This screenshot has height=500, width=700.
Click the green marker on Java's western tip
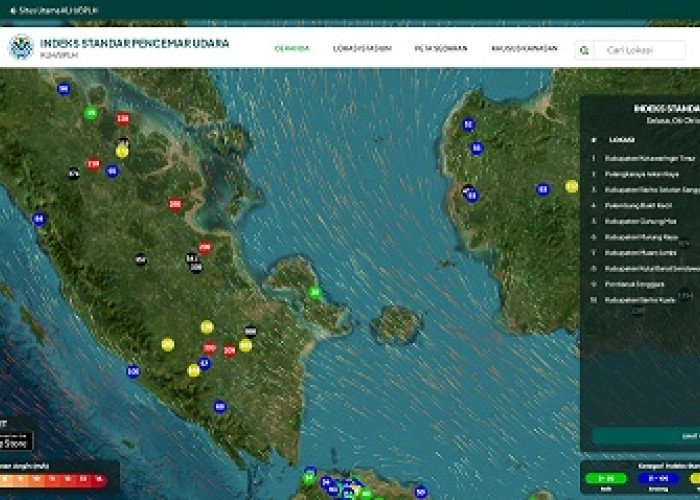coord(309,479)
